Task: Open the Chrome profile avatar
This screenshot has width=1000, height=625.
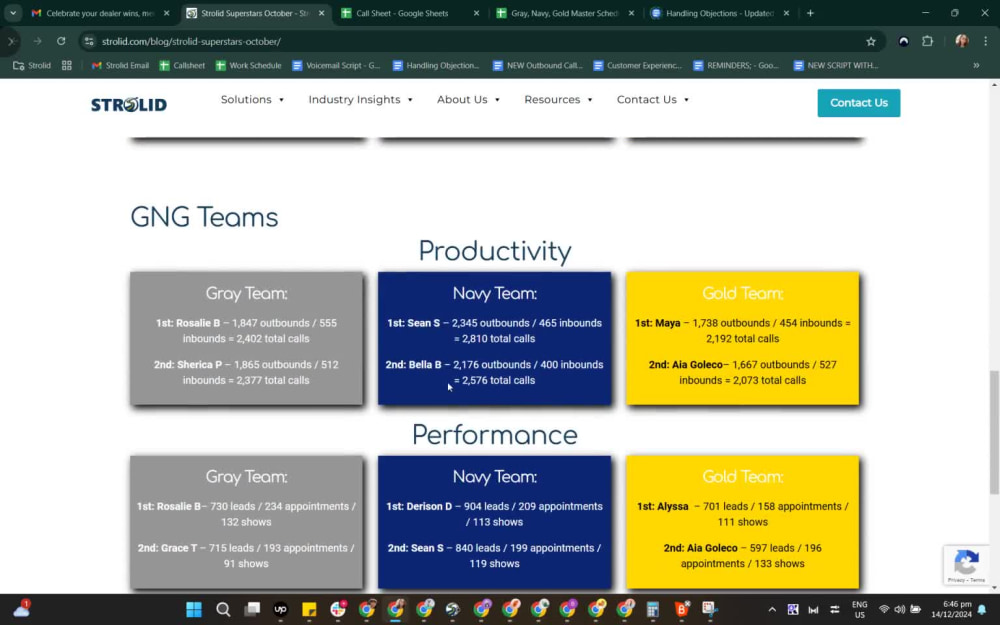Action: point(962,41)
